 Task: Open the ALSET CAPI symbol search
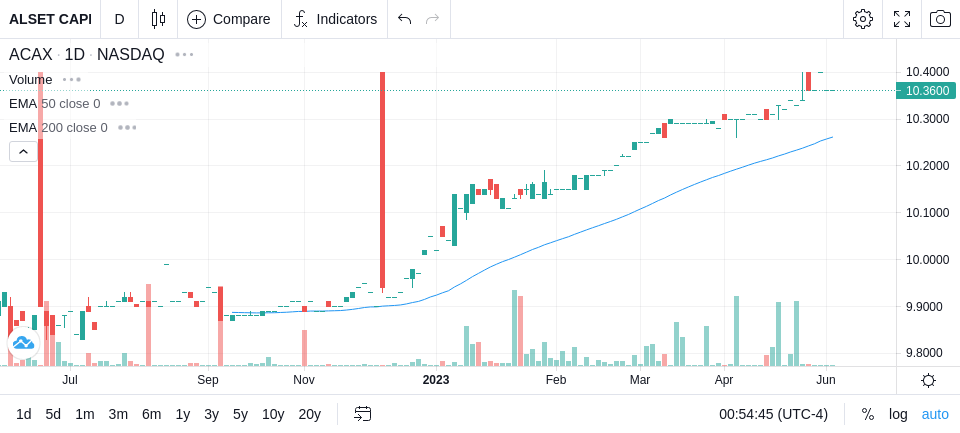point(50,19)
